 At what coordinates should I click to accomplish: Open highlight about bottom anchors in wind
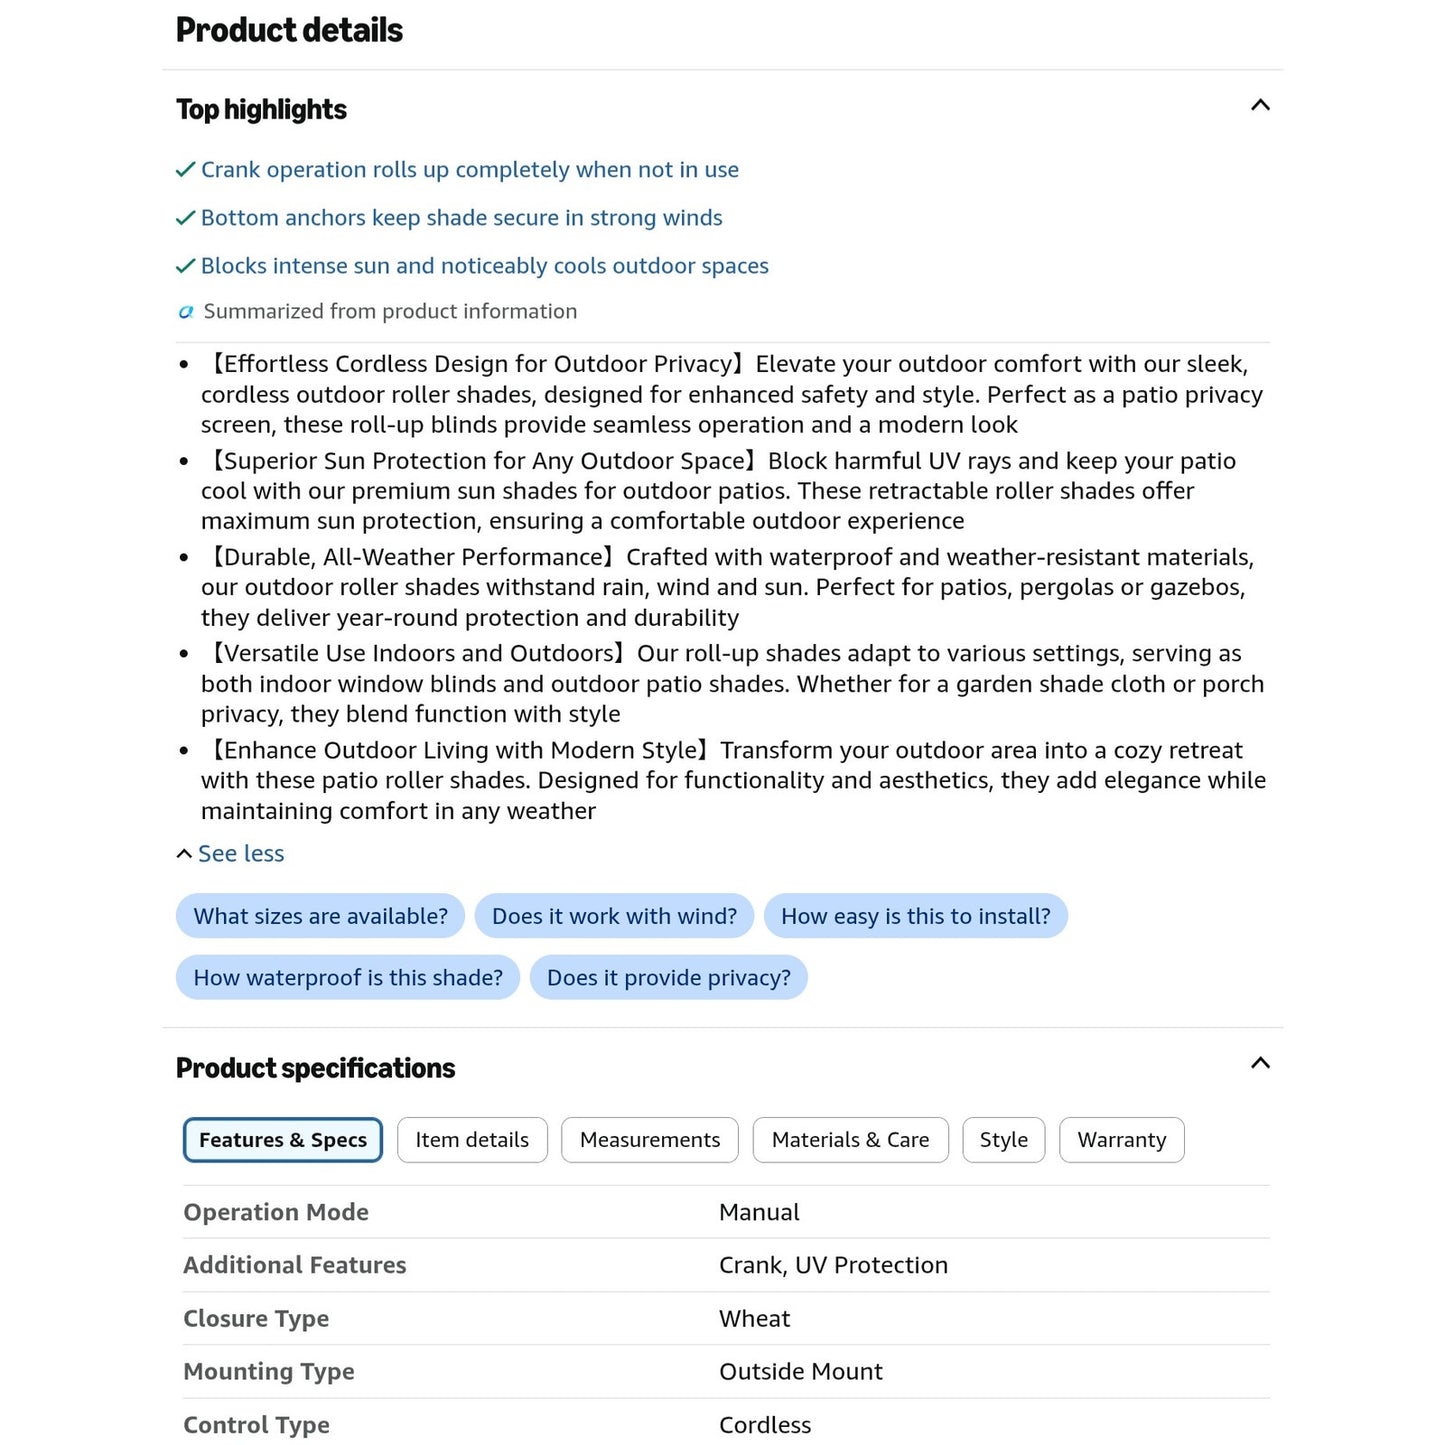[x=461, y=218]
